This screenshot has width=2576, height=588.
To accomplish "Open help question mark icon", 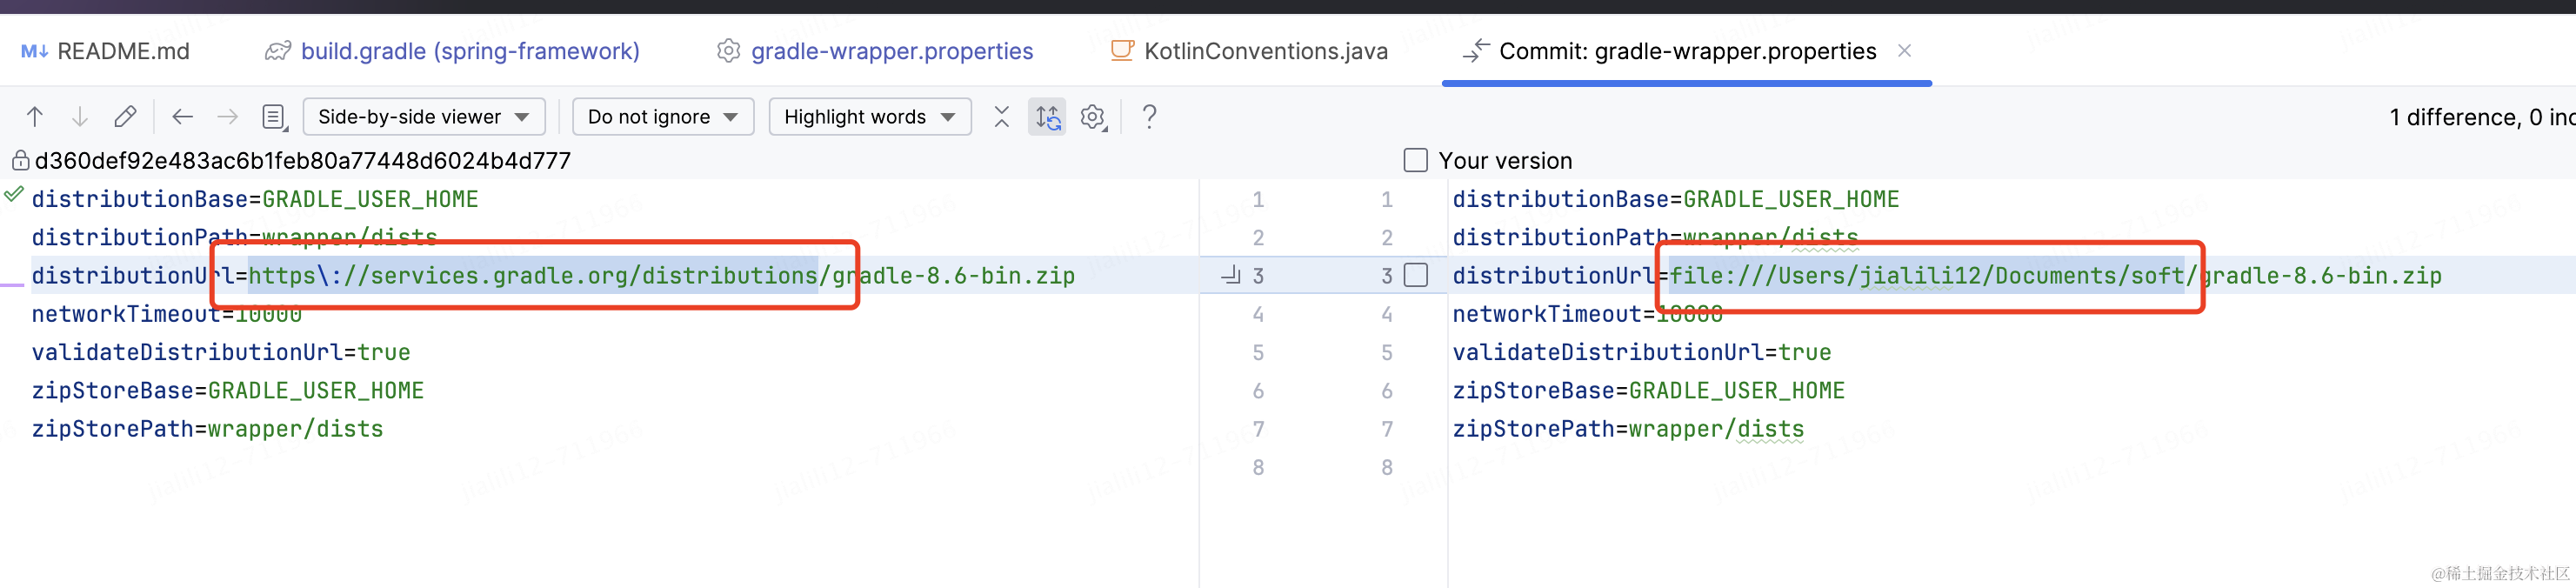I will (x=1149, y=117).
